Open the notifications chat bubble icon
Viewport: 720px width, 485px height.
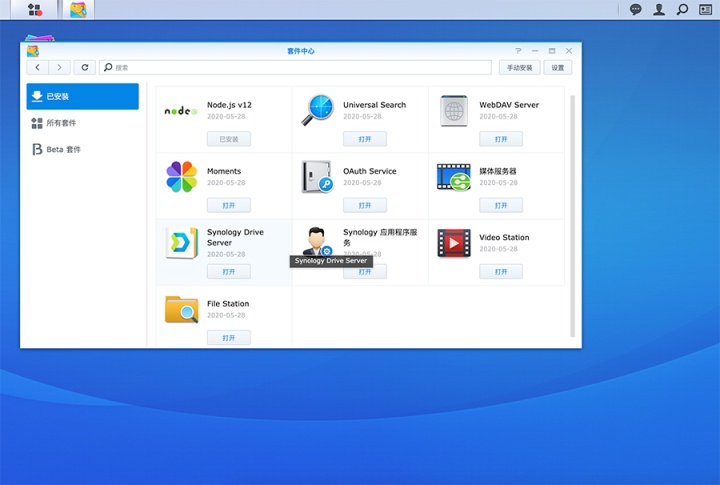point(636,10)
